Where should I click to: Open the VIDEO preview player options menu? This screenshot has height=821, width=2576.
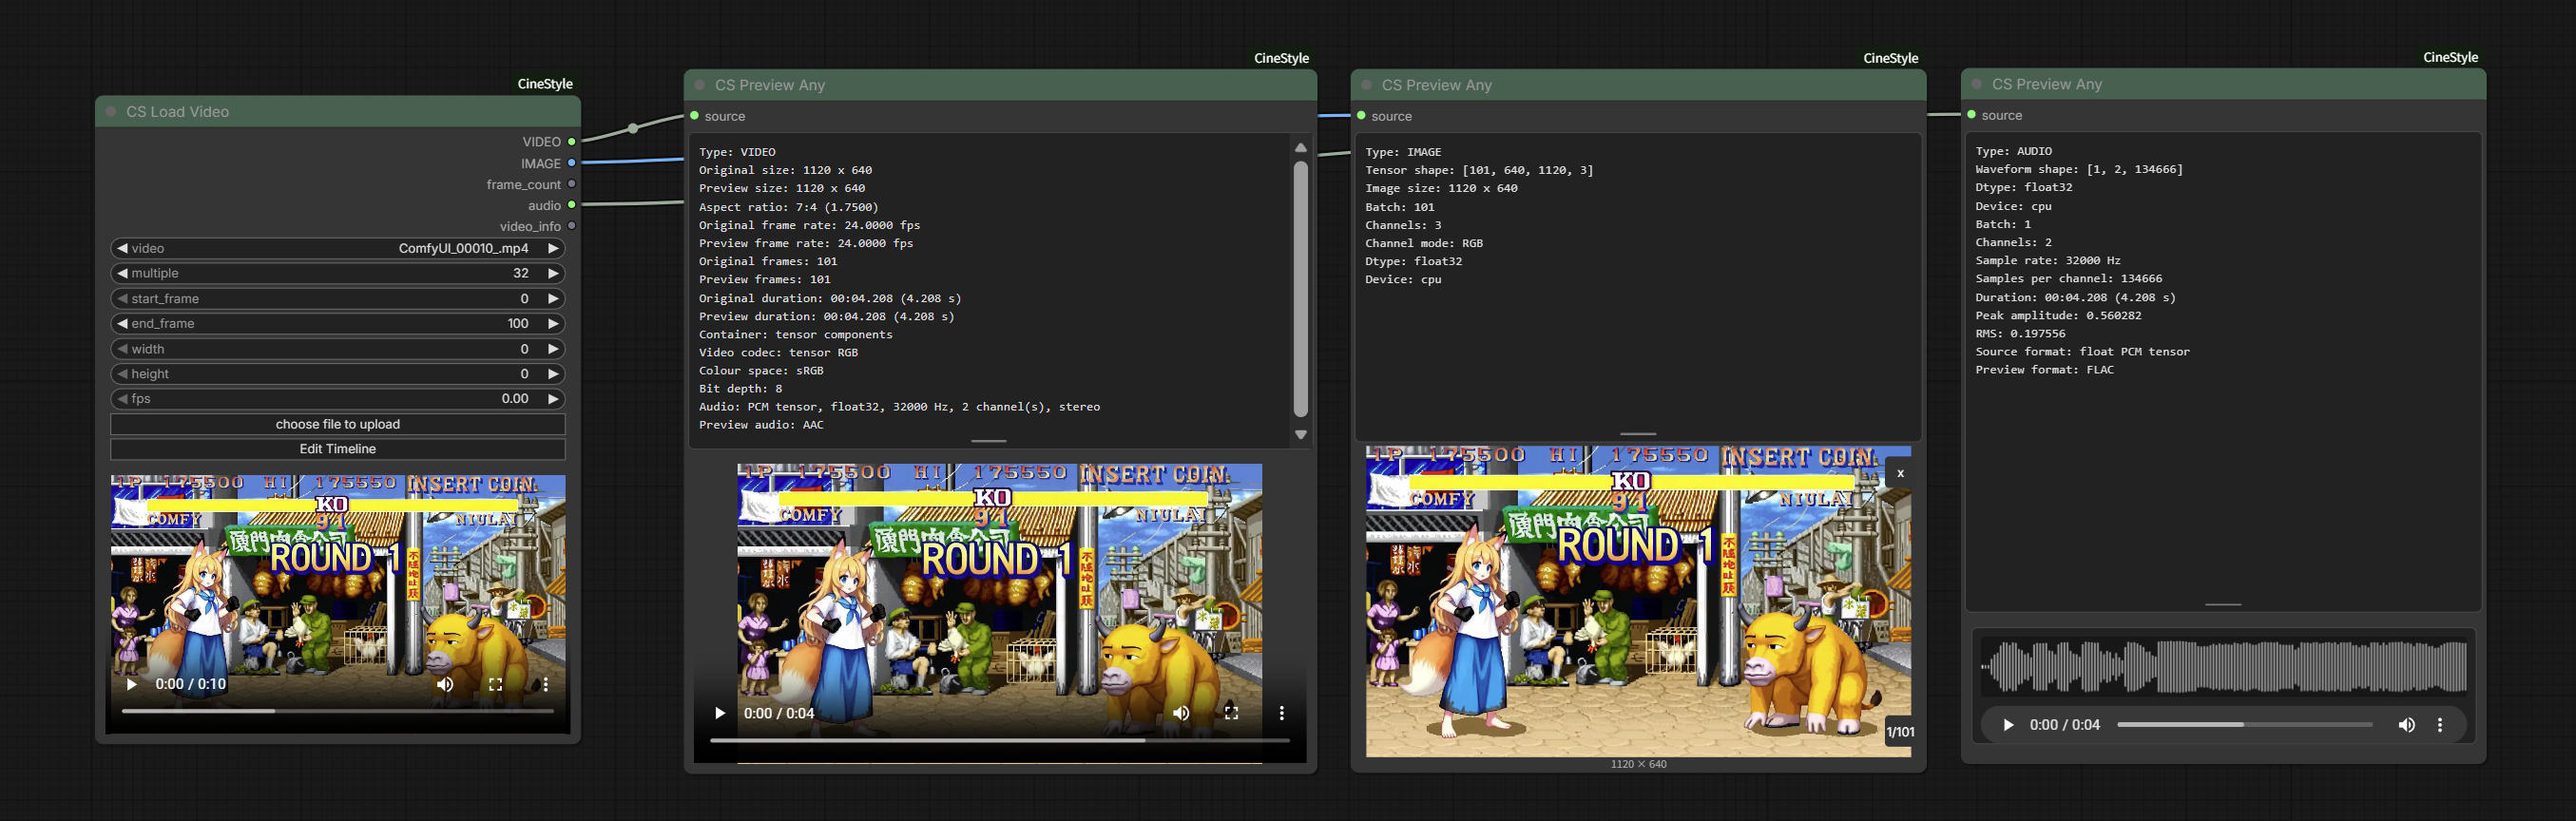[1282, 713]
